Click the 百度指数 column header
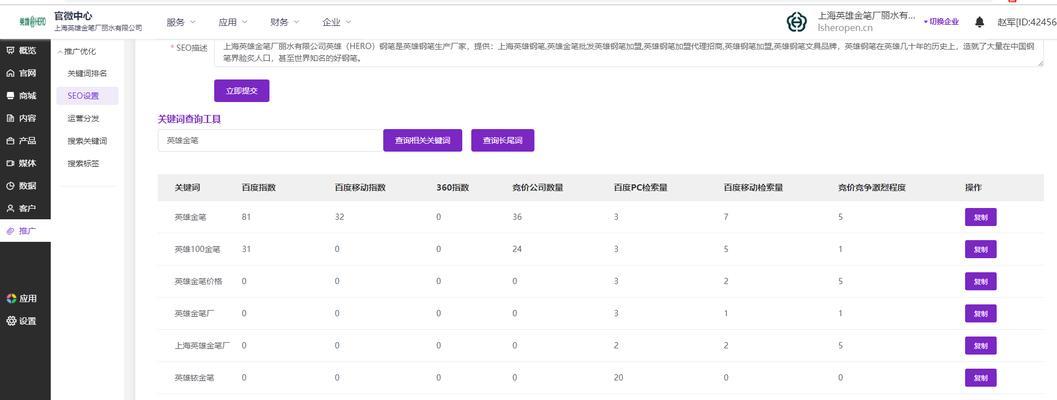 point(258,188)
